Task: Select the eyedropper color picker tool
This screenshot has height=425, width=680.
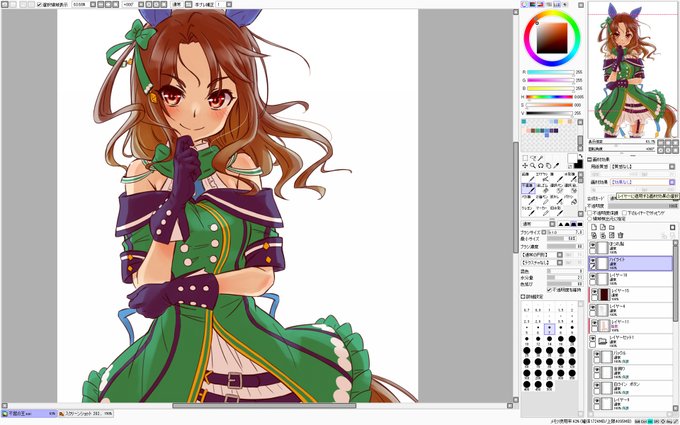Action: pyautogui.click(x=556, y=166)
